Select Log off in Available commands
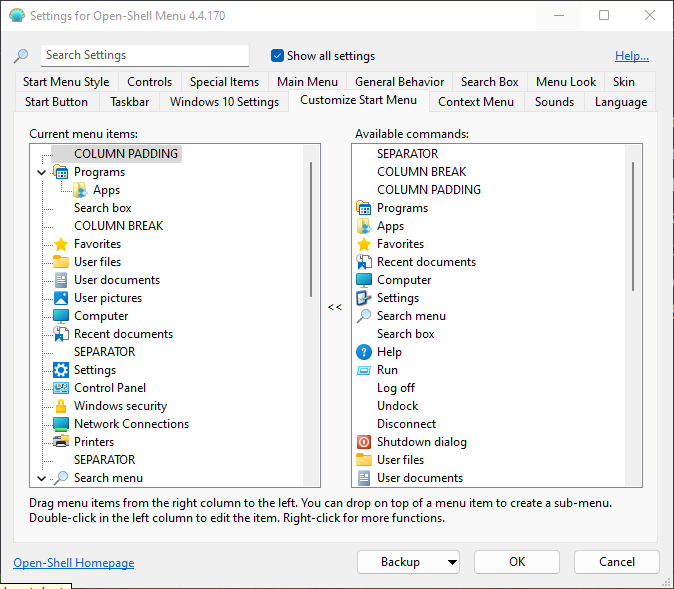The height and width of the screenshot is (589, 674). [395, 388]
